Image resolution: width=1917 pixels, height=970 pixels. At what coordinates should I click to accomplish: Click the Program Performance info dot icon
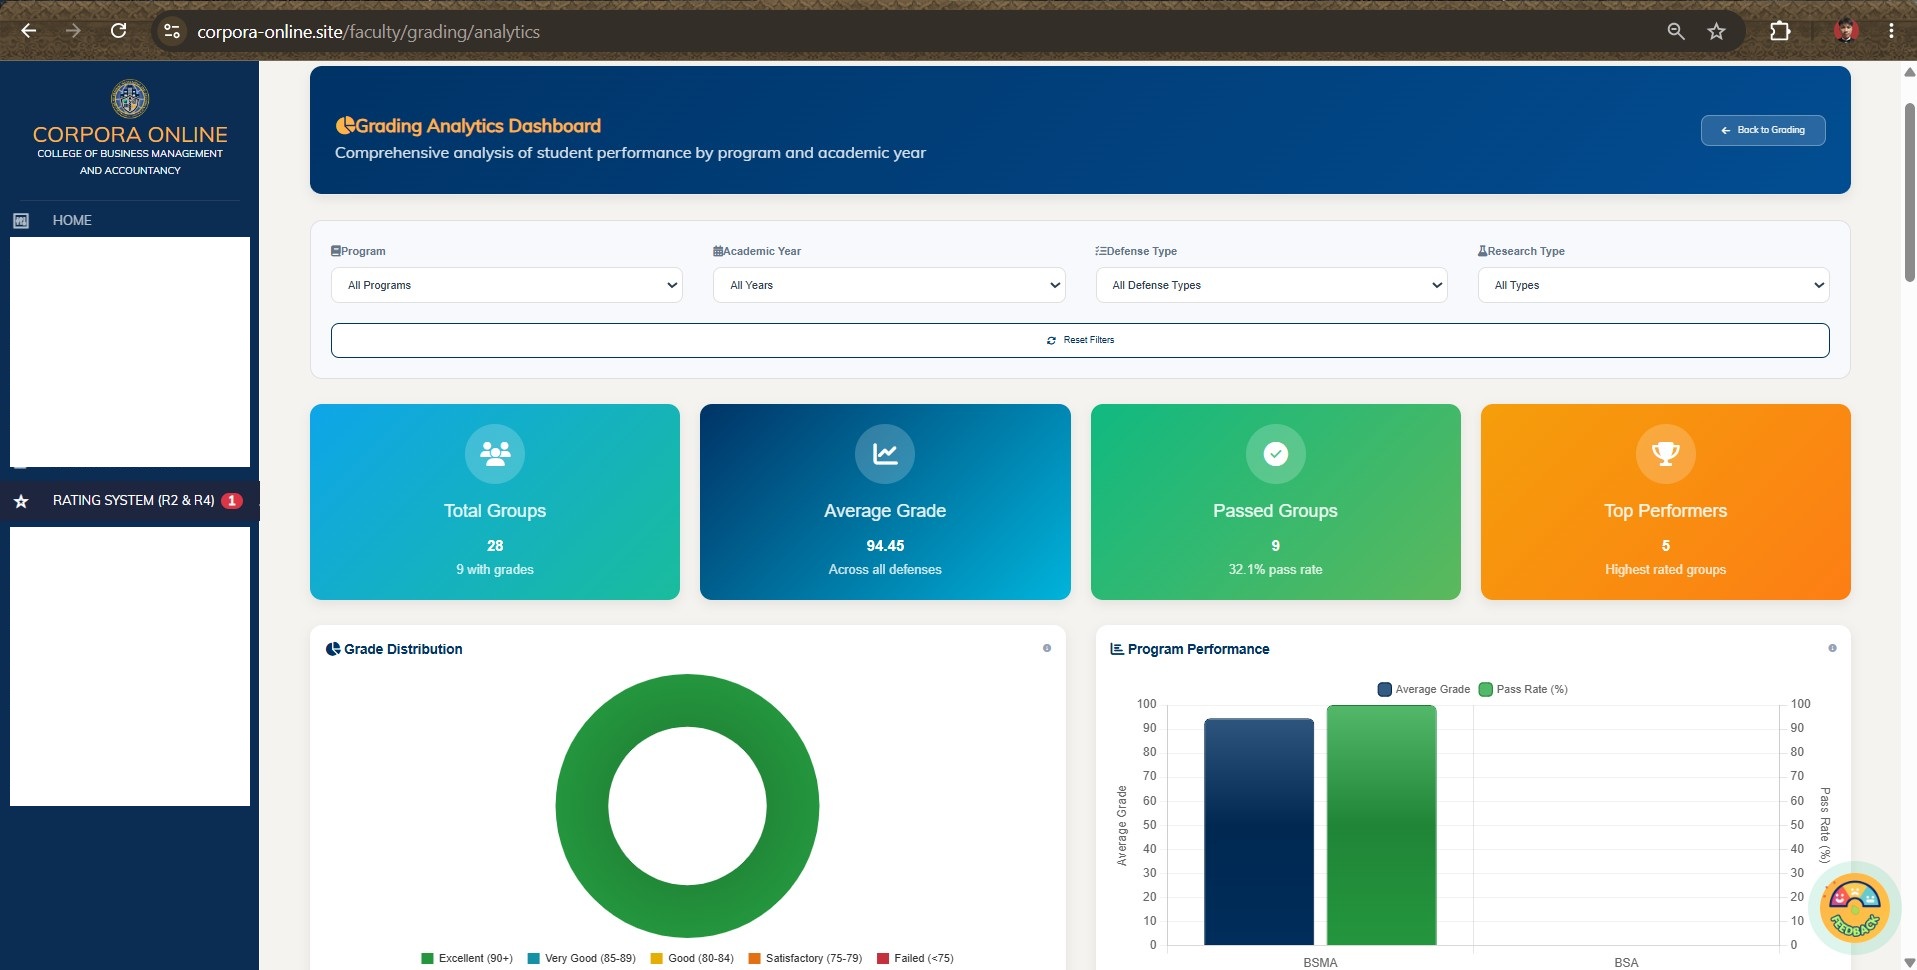(1832, 648)
